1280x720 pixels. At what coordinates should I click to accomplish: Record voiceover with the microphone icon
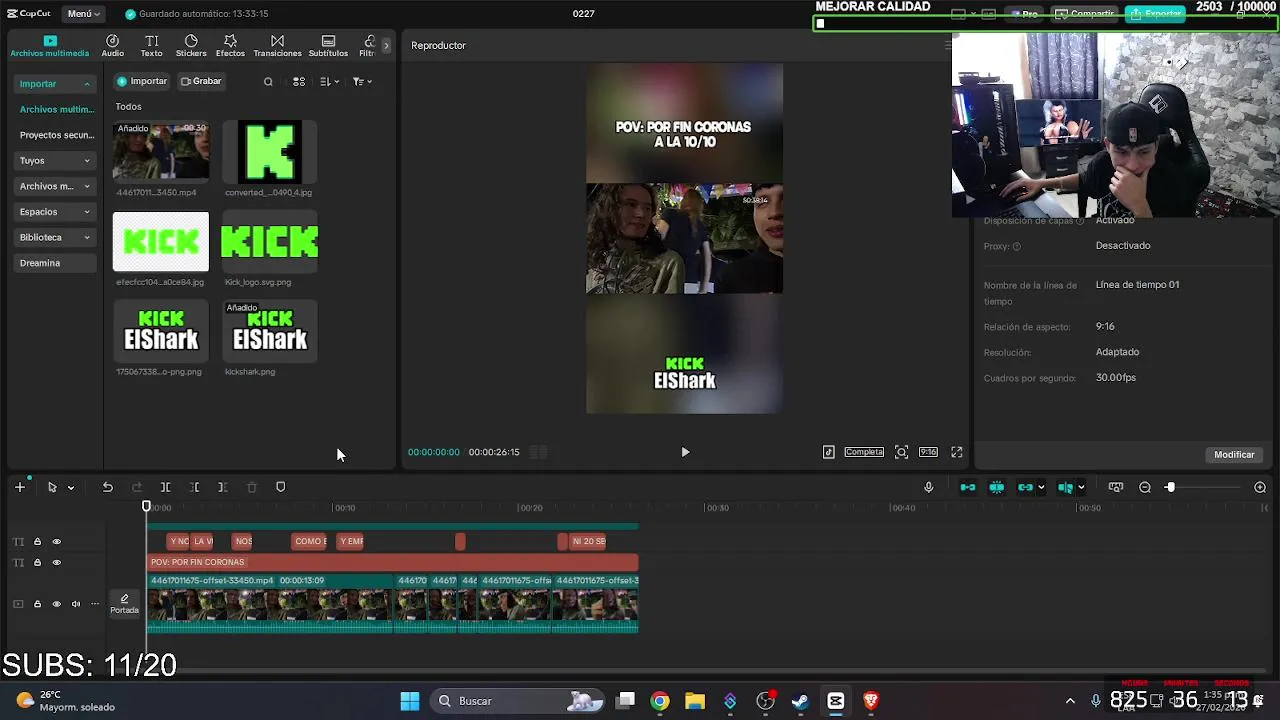(928, 487)
